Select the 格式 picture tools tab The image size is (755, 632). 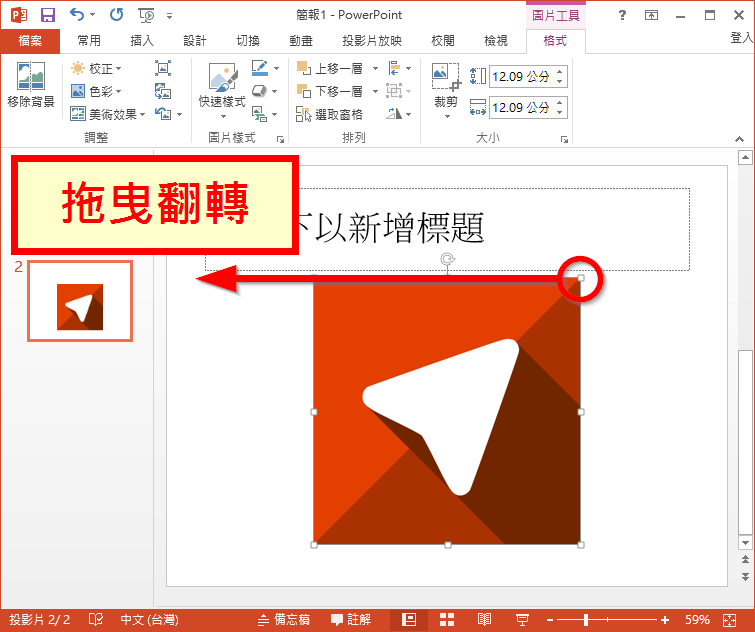click(x=555, y=41)
